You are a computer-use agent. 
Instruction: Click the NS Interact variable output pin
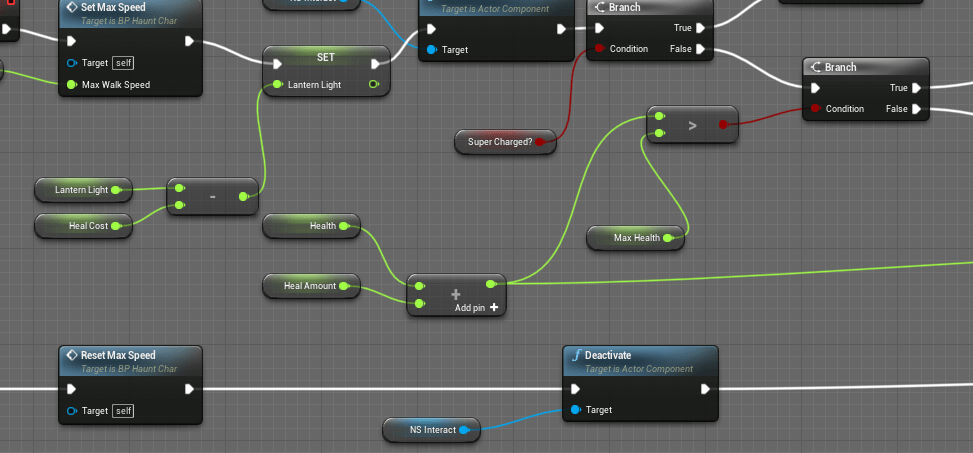click(x=464, y=430)
